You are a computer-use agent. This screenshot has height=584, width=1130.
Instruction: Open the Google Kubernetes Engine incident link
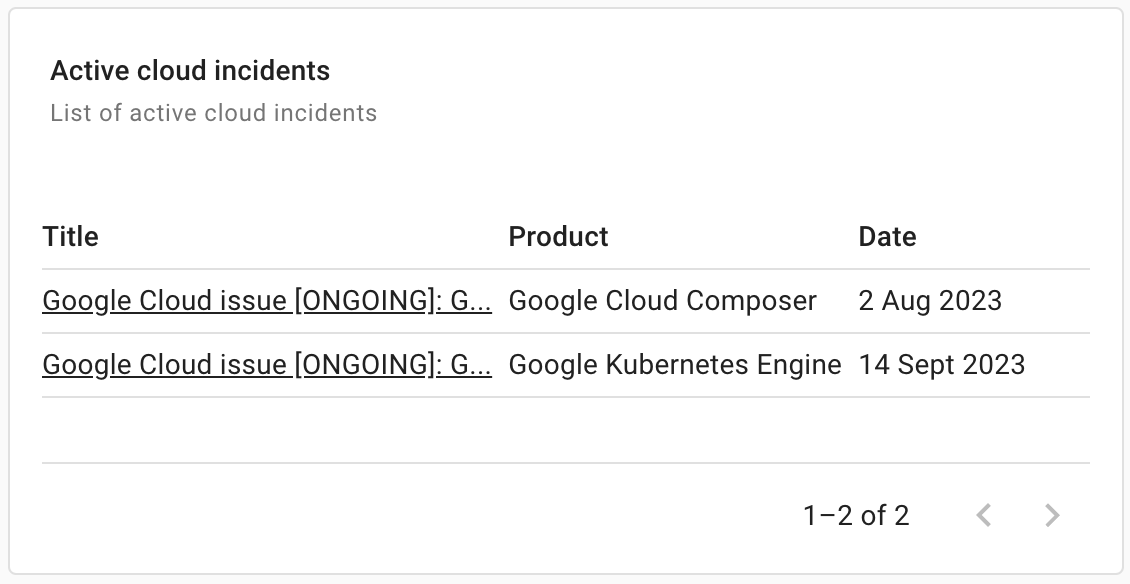pos(266,365)
